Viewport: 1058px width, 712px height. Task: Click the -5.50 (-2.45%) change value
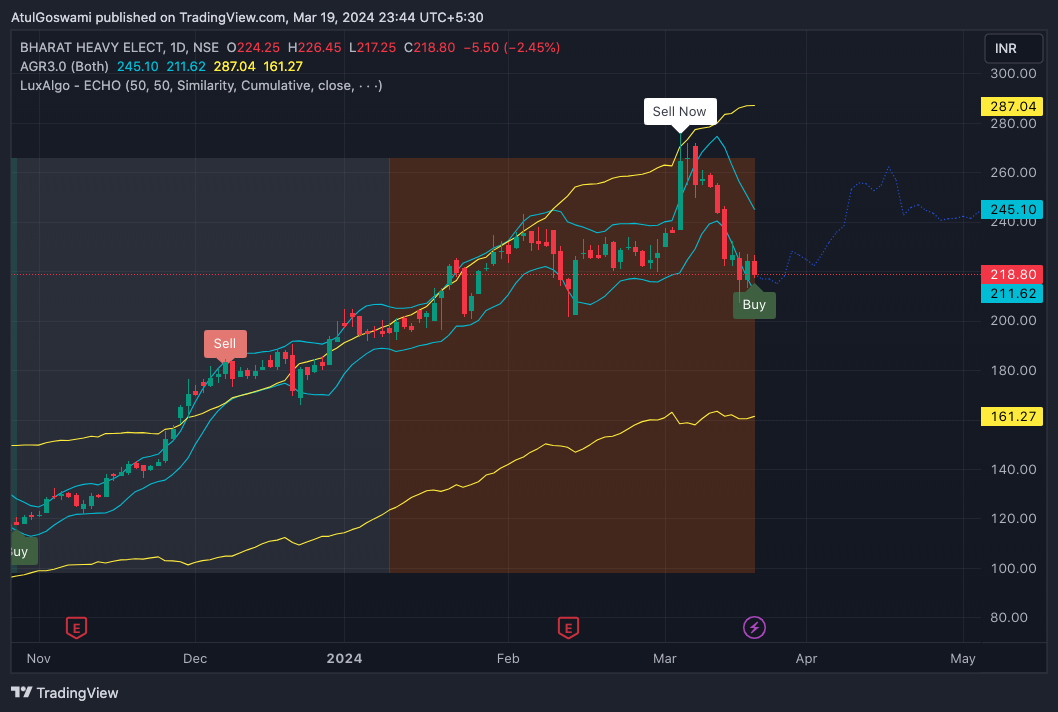point(511,47)
